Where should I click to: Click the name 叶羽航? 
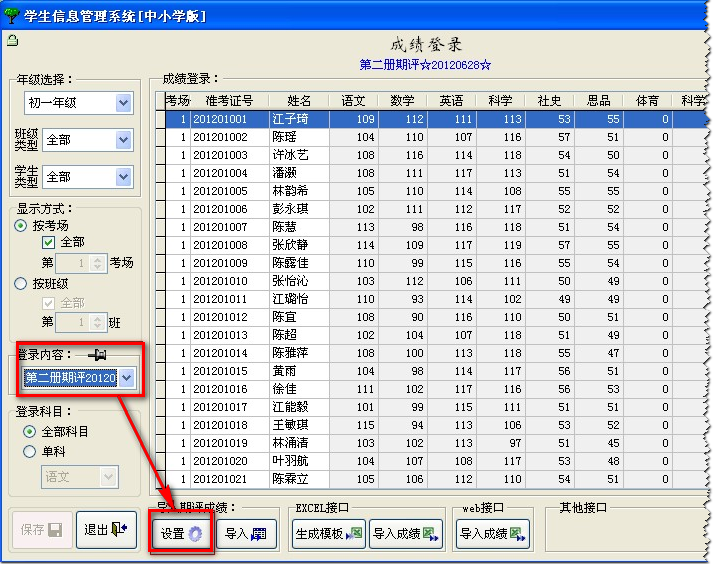(x=290, y=461)
